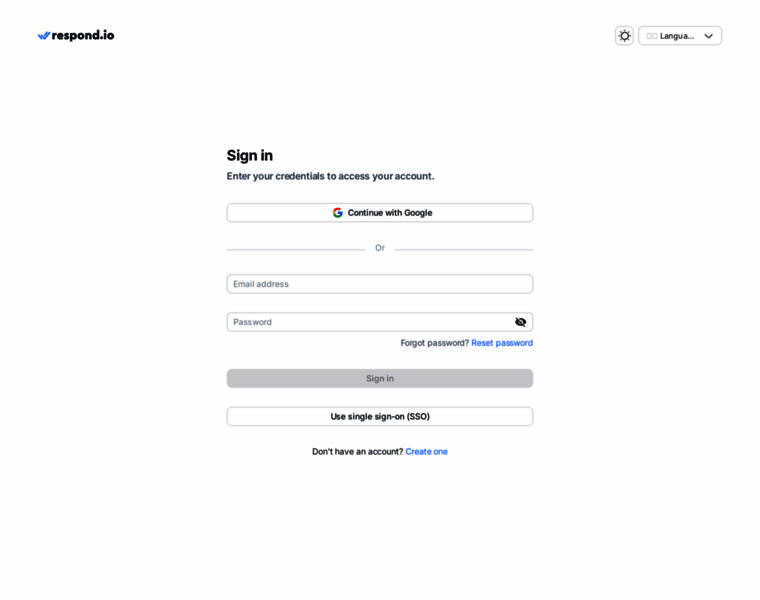Focus the Email address field
760x600 pixels.
click(x=380, y=284)
